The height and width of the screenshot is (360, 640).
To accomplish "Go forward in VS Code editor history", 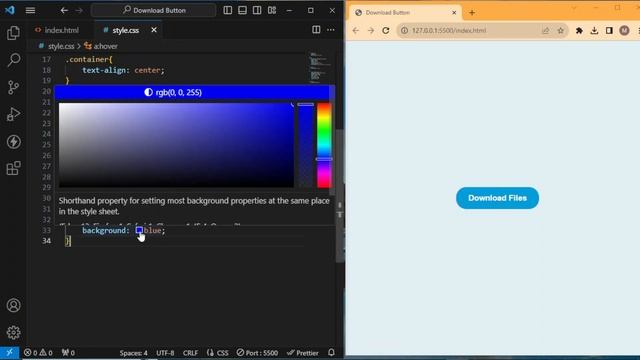I will point(79,10).
